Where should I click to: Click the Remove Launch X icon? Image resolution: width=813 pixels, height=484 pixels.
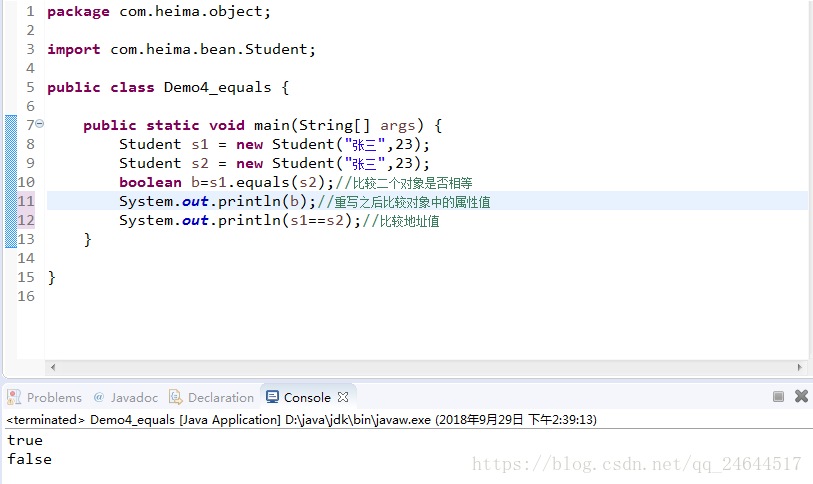pos(801,396)
